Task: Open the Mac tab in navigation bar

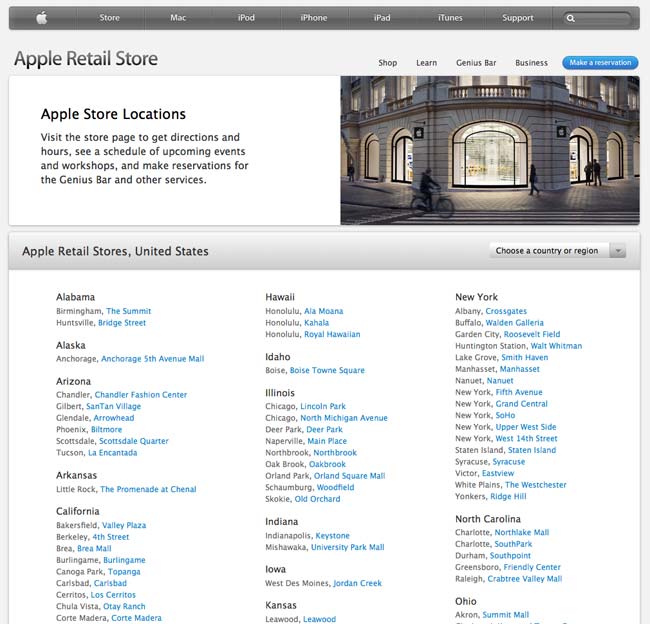Action: click(x=178, y=18)
